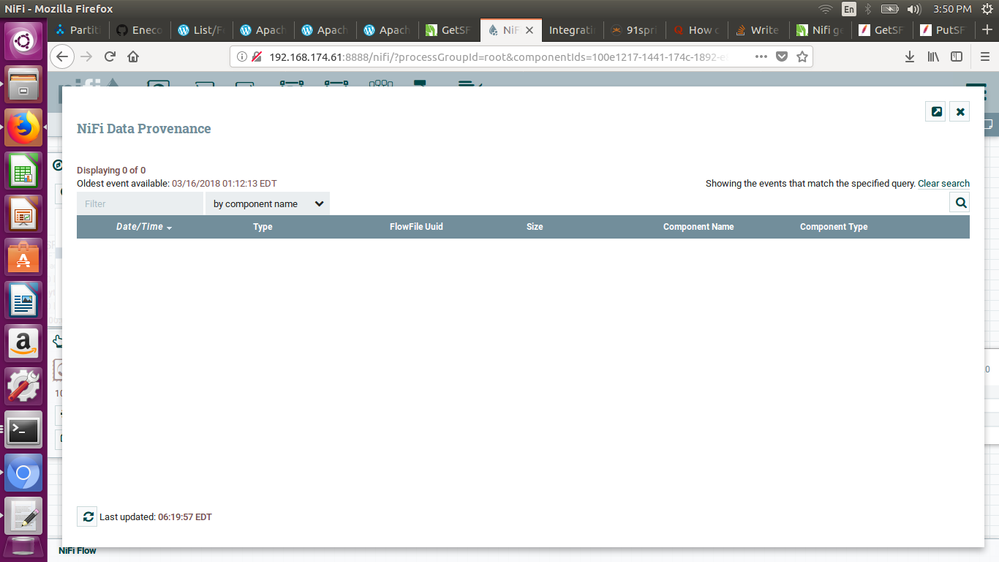Click the Clear search link
The height and width of the screenshot is (562, 999).
pos(943,184)
